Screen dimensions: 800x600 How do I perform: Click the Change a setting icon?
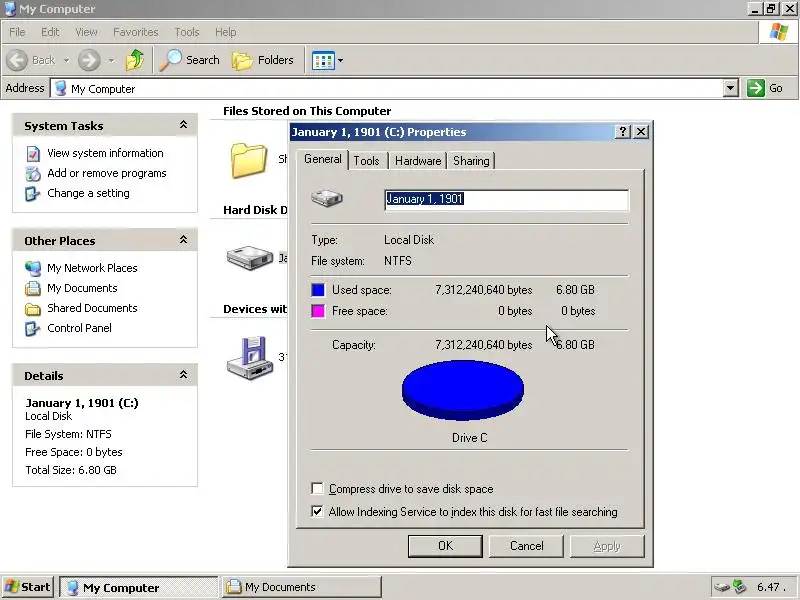pos(33,193)
